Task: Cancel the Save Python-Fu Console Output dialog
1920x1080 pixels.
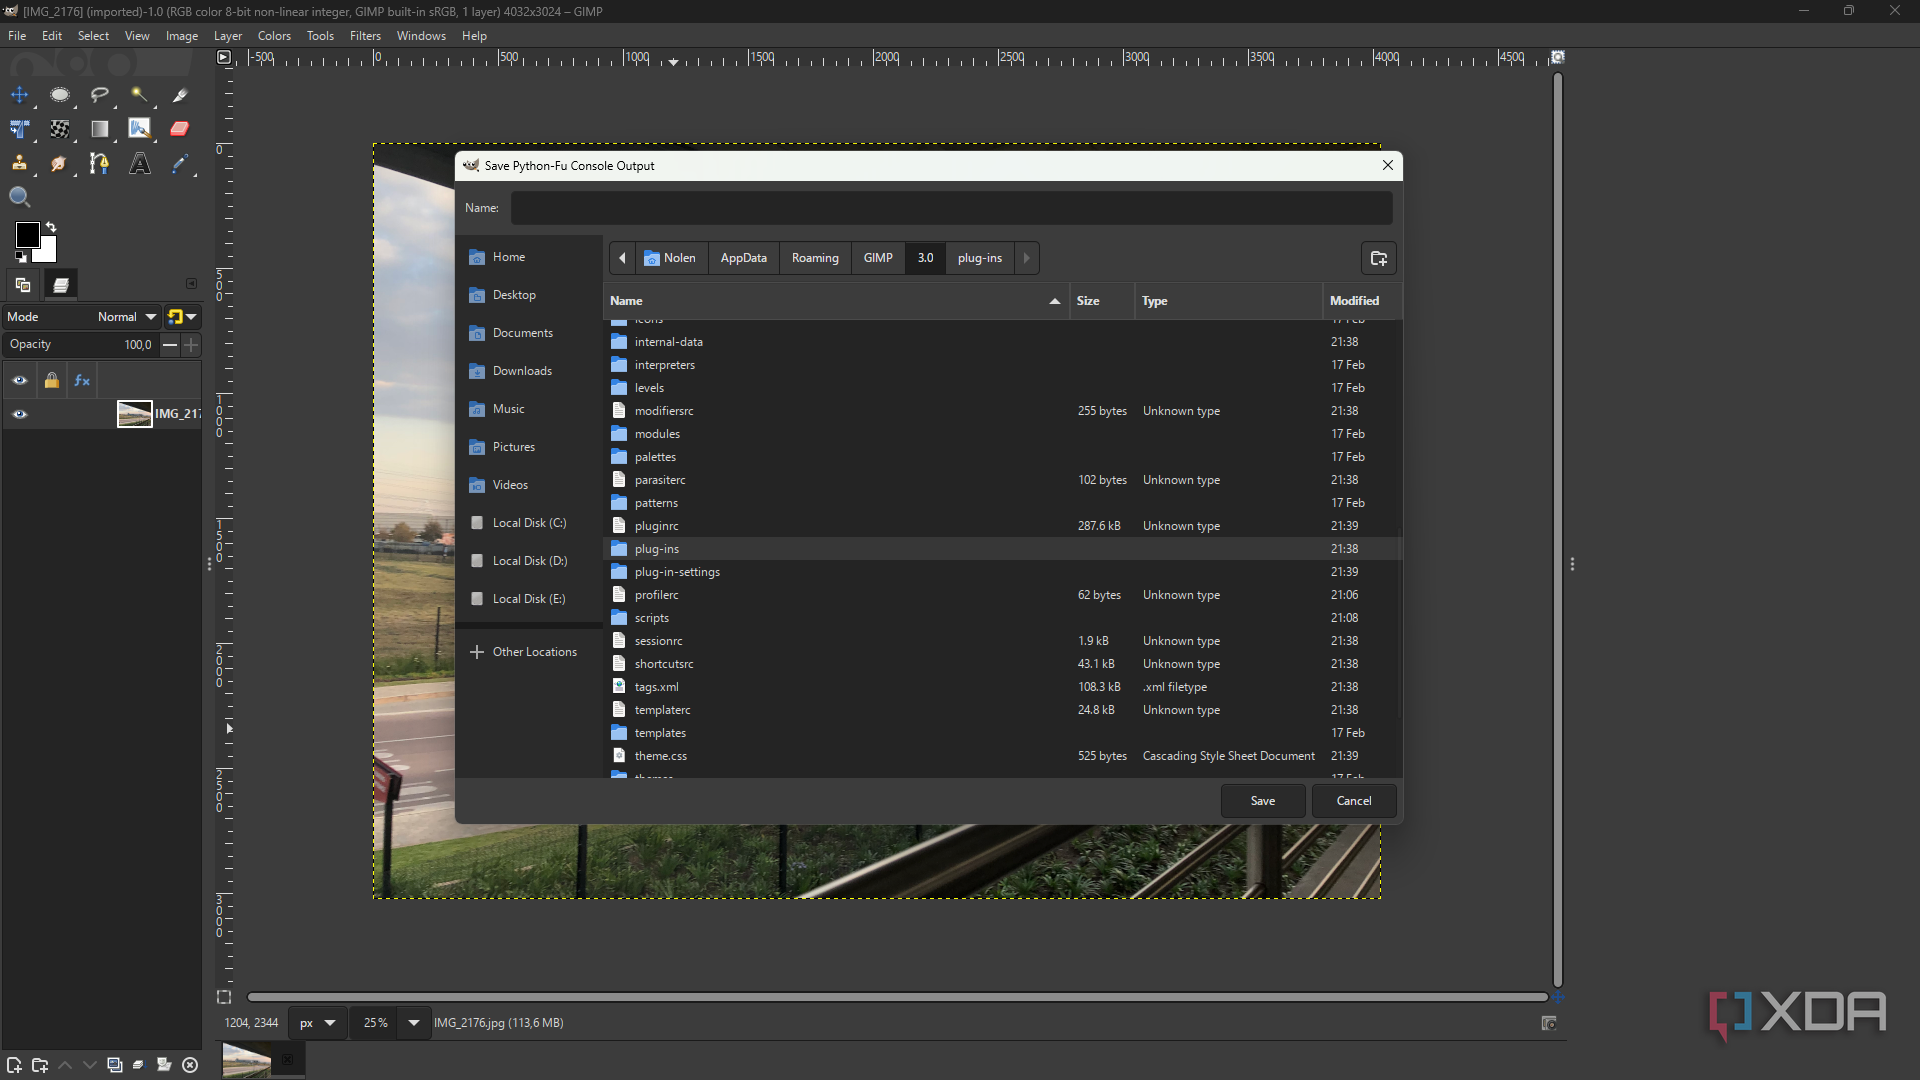Action: tap(1354, 801)
